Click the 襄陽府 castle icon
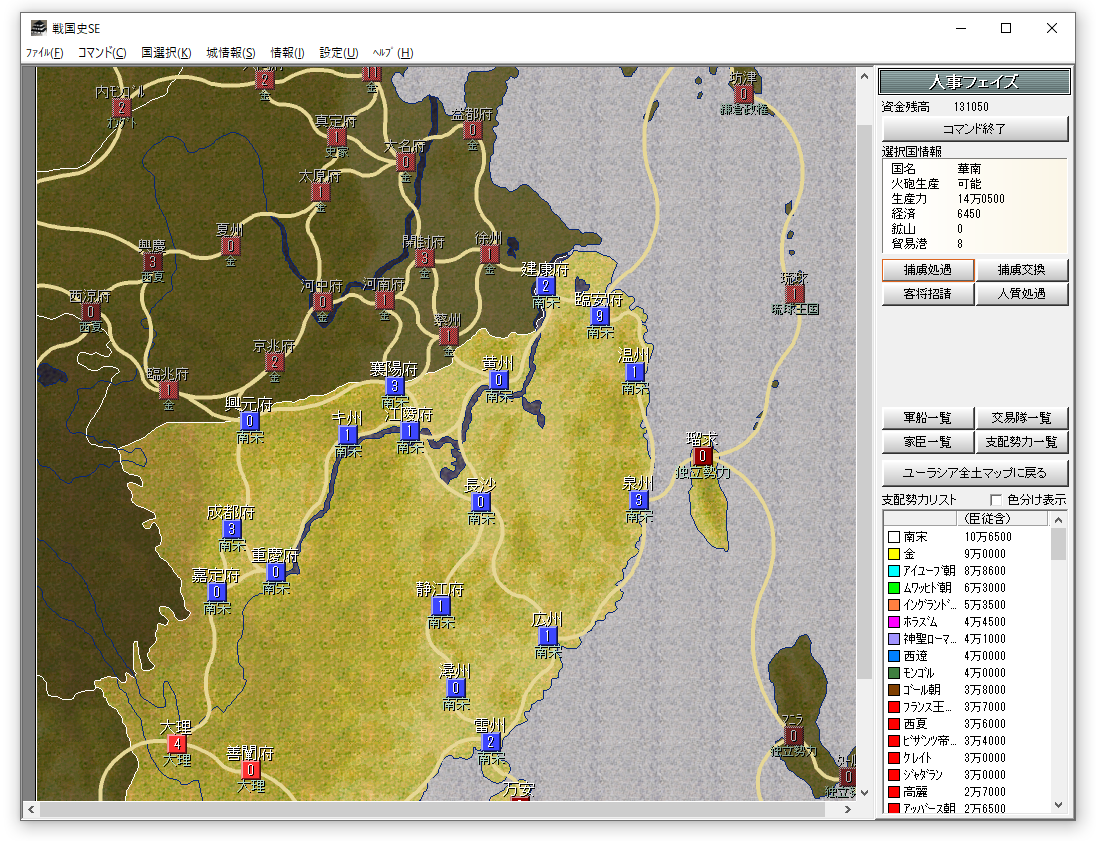This screenshot has width=1096, height=841. (395, 386)
